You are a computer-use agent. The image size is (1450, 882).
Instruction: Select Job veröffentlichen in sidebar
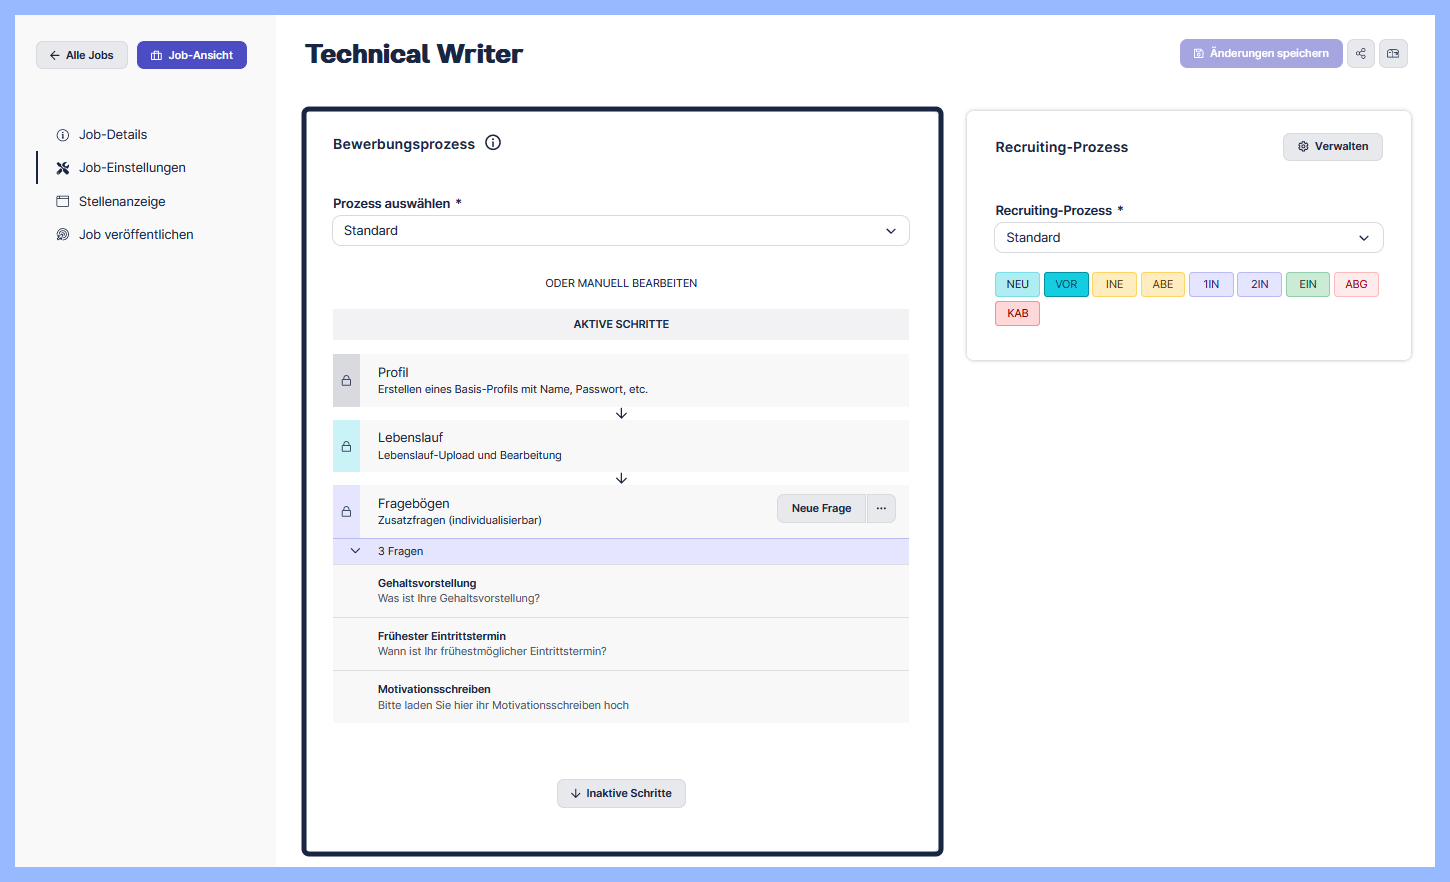[x=136, y=235]
